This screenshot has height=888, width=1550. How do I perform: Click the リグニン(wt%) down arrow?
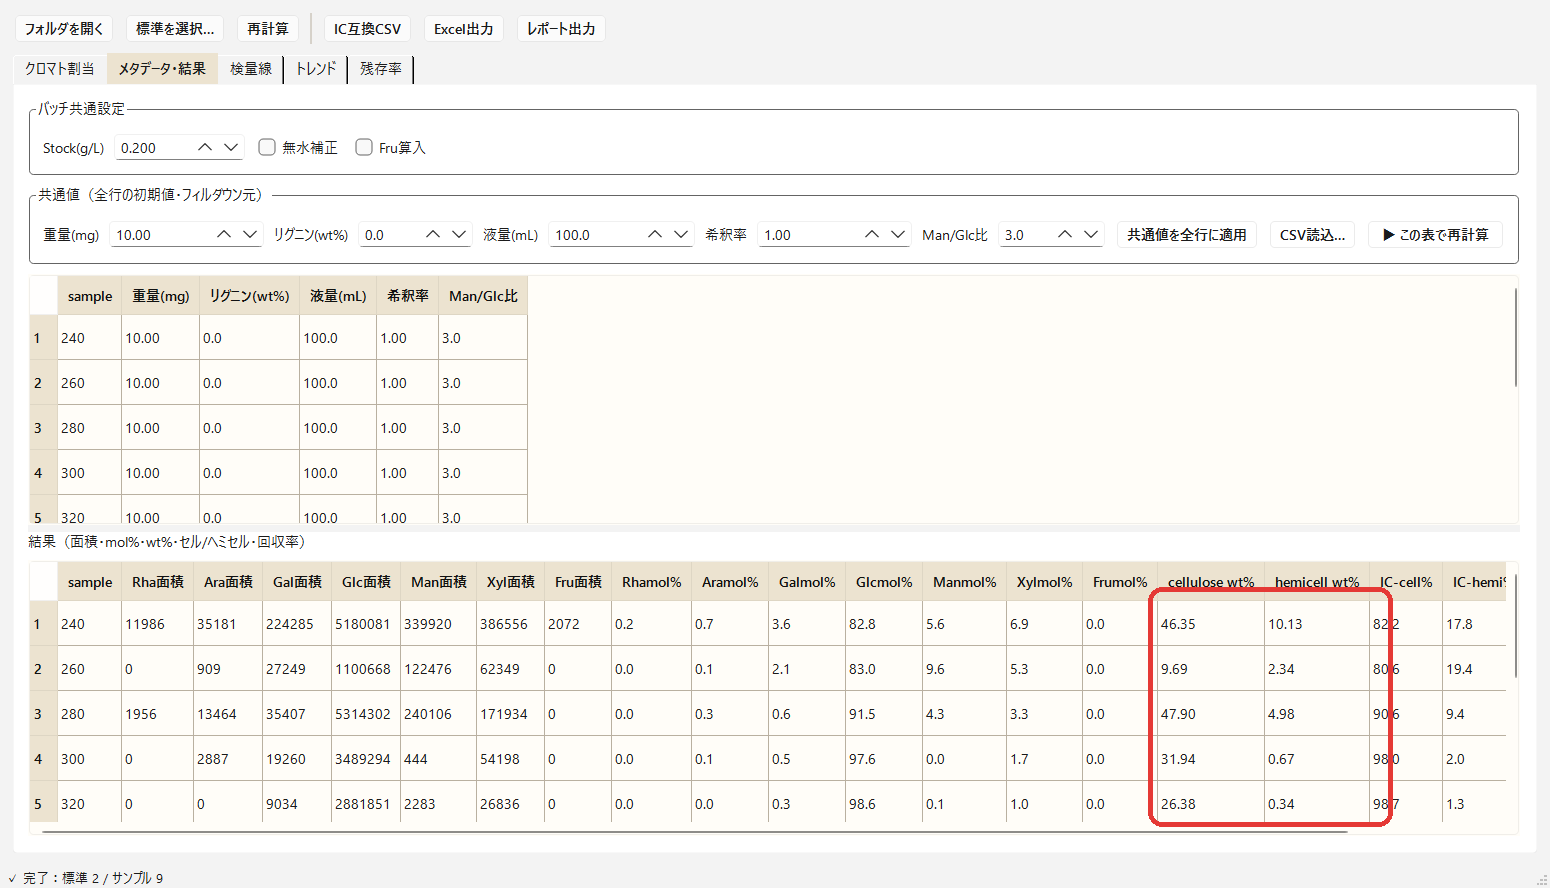pos(459,234)
